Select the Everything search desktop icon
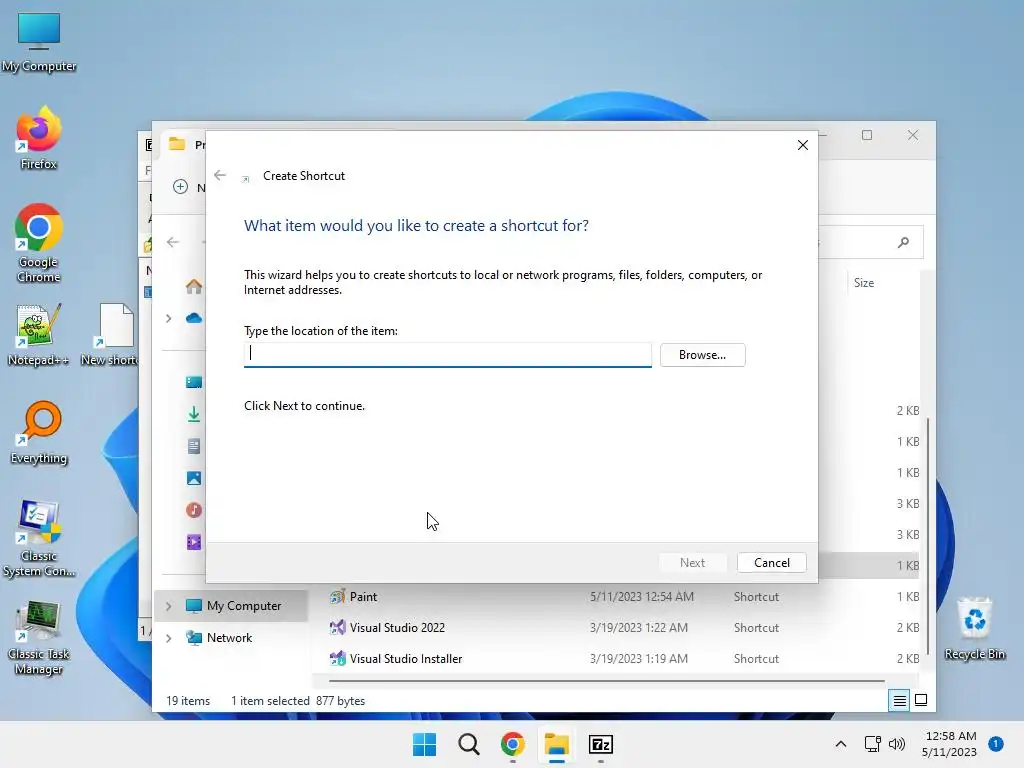Screen dimensions: 1024x768 point(39,432)
